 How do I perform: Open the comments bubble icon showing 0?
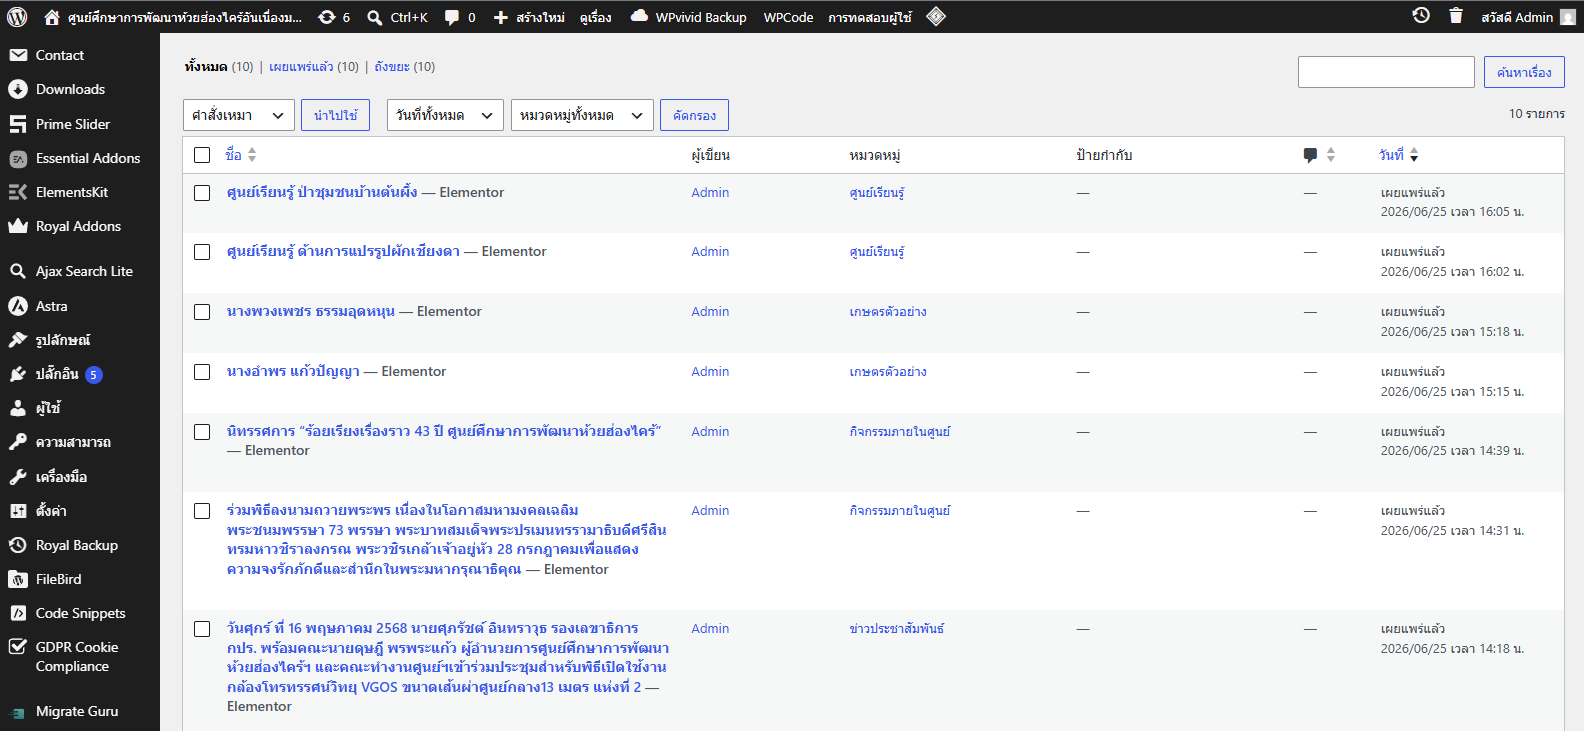452,17
